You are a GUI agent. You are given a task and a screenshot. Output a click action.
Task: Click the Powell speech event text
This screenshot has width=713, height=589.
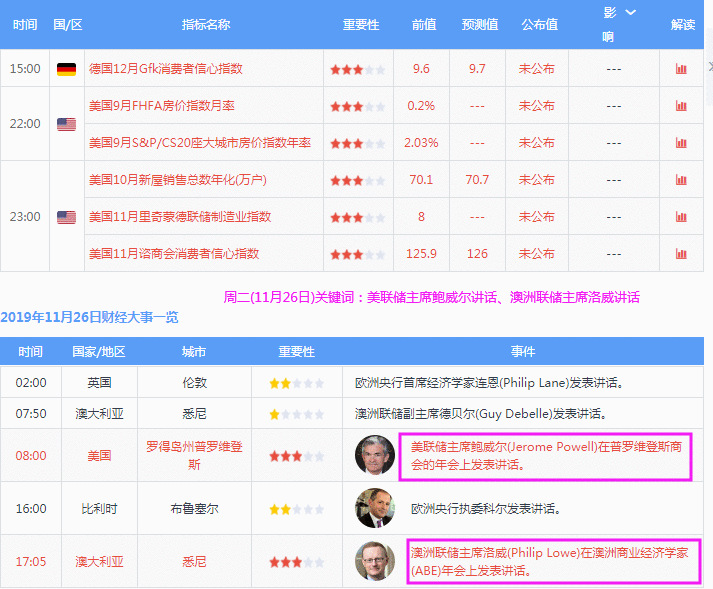pos(546,456)
